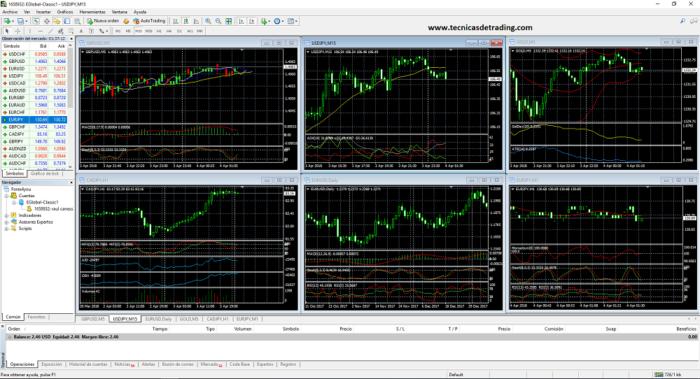700x379 pixels.
Task: Open the Templates dropdown arrow
Action: tap(296, 21)
